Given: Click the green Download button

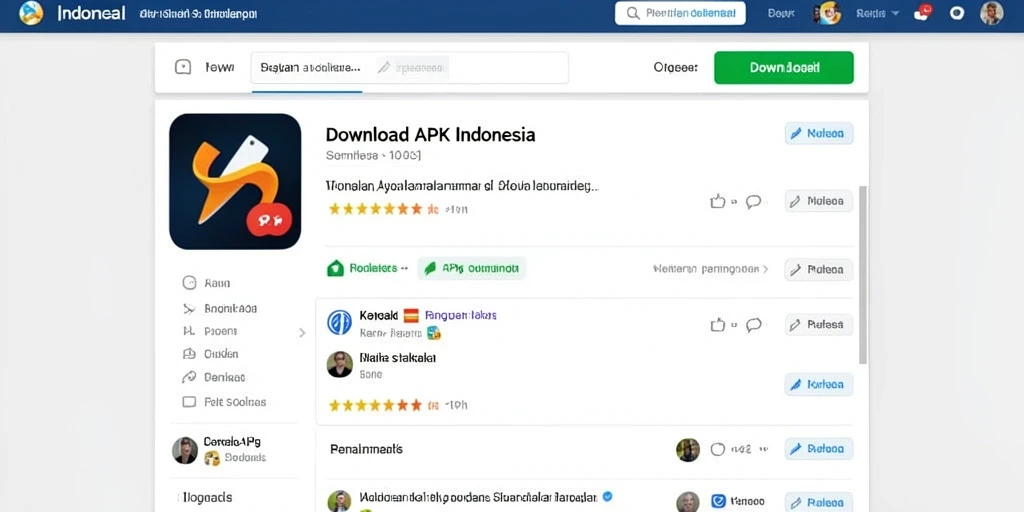Looking at the screenshot, I should (x=784, y=67).
